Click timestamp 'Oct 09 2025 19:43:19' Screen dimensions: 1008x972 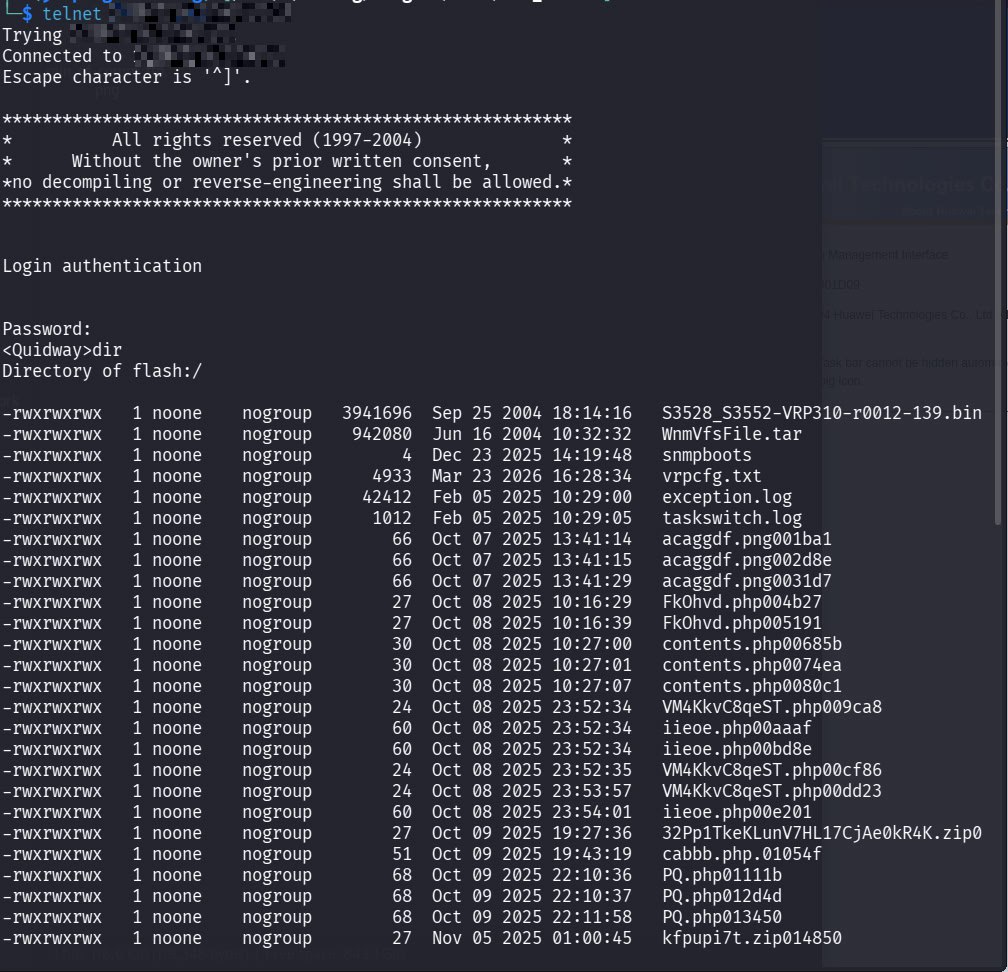[x=532, y=854]
